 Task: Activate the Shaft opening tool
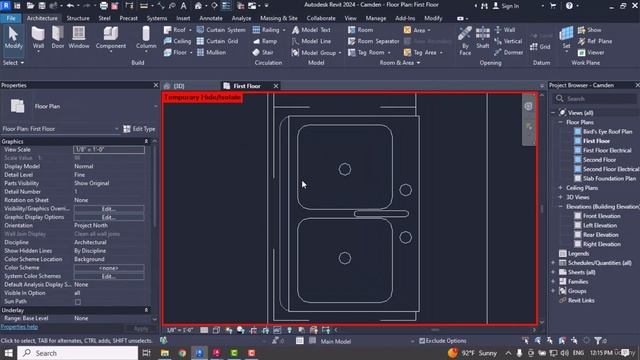482,38
